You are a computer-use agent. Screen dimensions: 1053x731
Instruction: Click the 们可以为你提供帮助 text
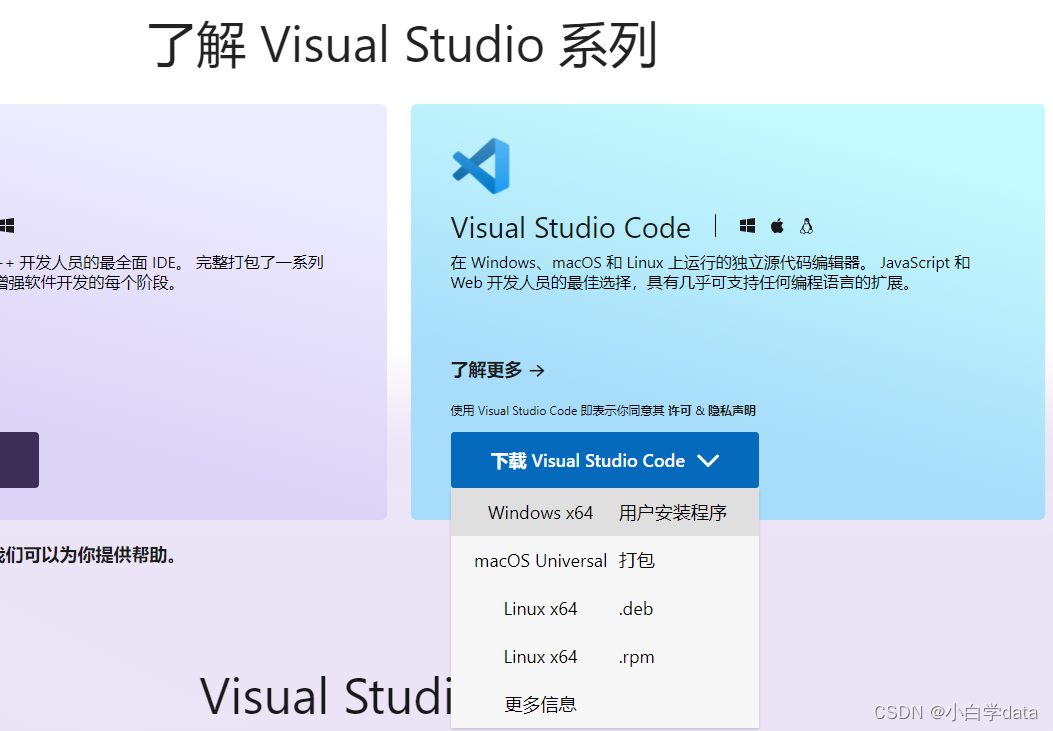[87, 556]
